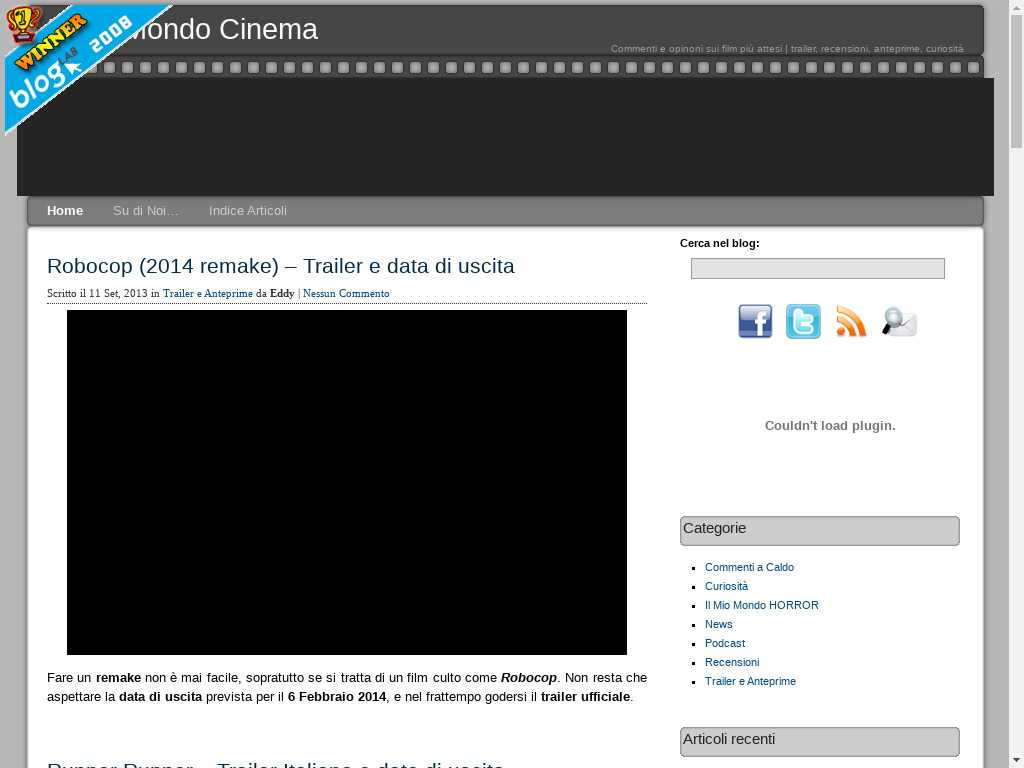Open the Home menu item
This screenshot has width=1024, height=768.
[65, 211]
